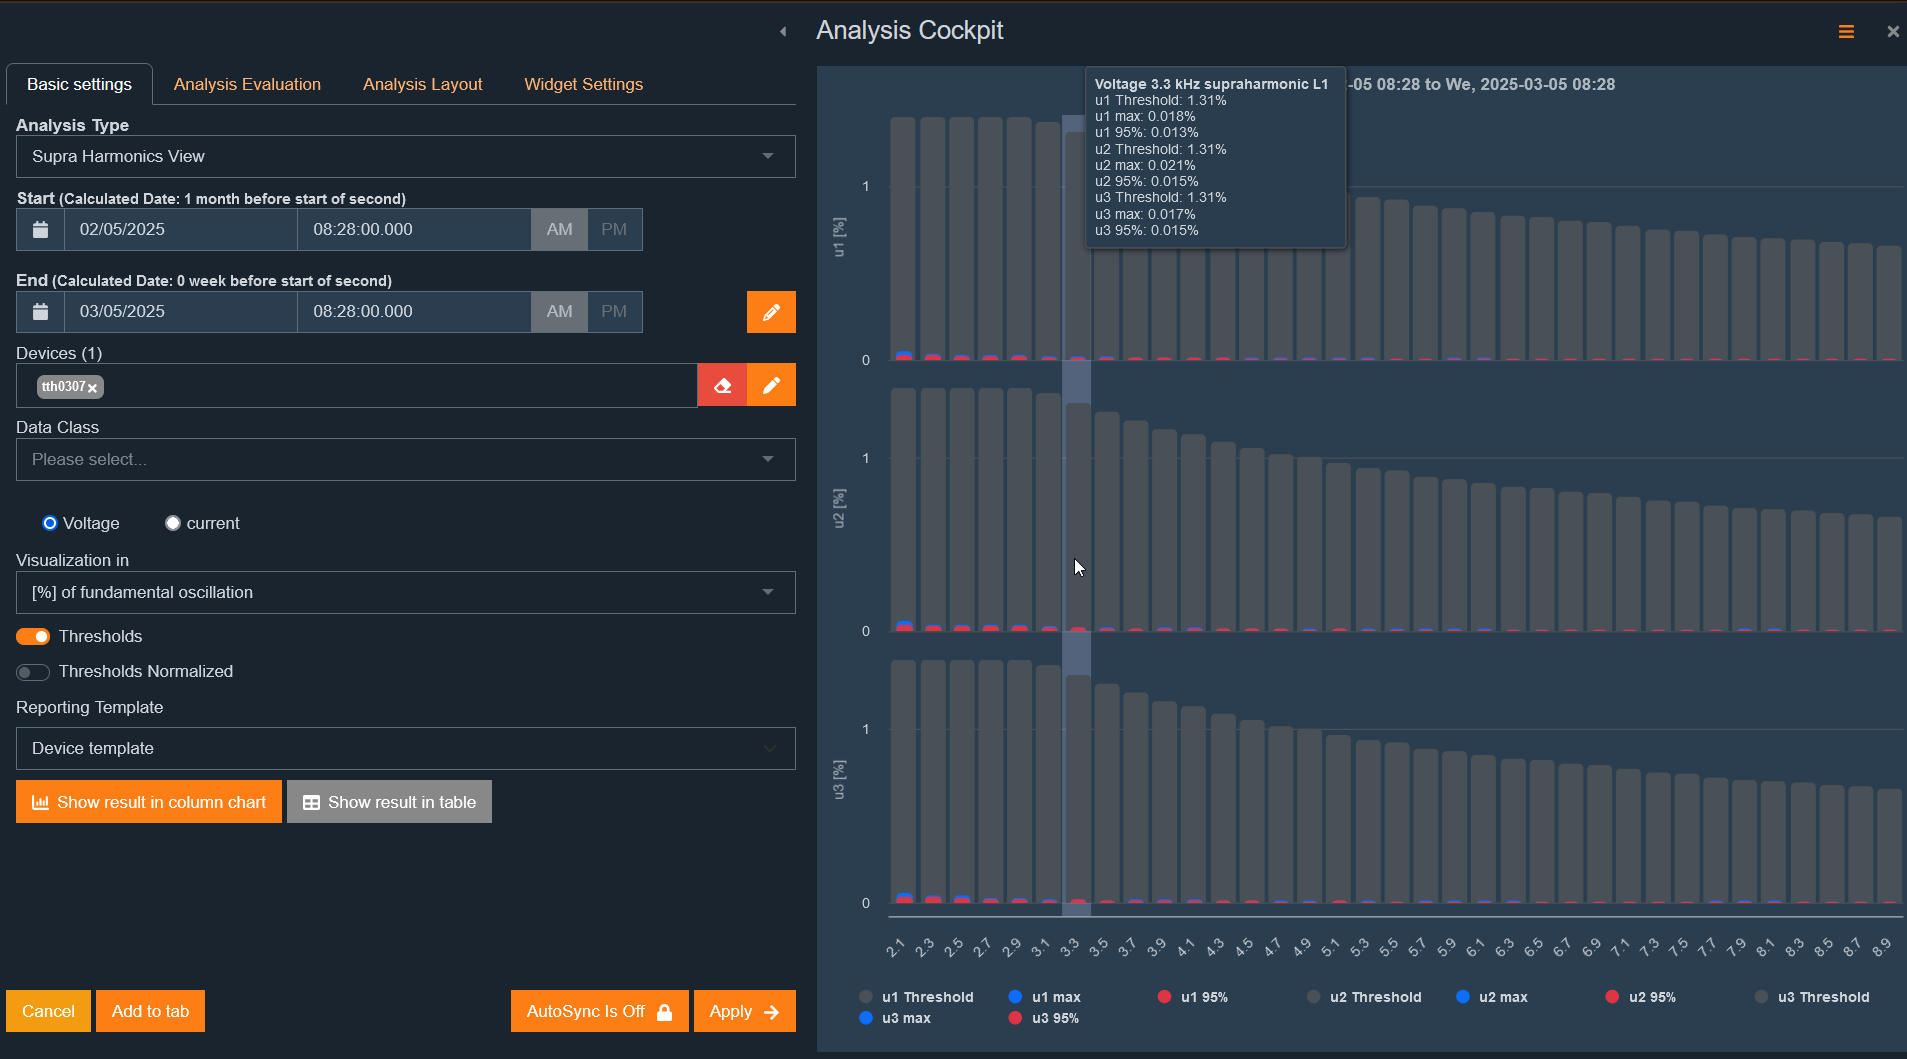Enable Thresholds Normalized
The width and height of the screenshot is (1907, 1059).
click(x=32, y=672)
